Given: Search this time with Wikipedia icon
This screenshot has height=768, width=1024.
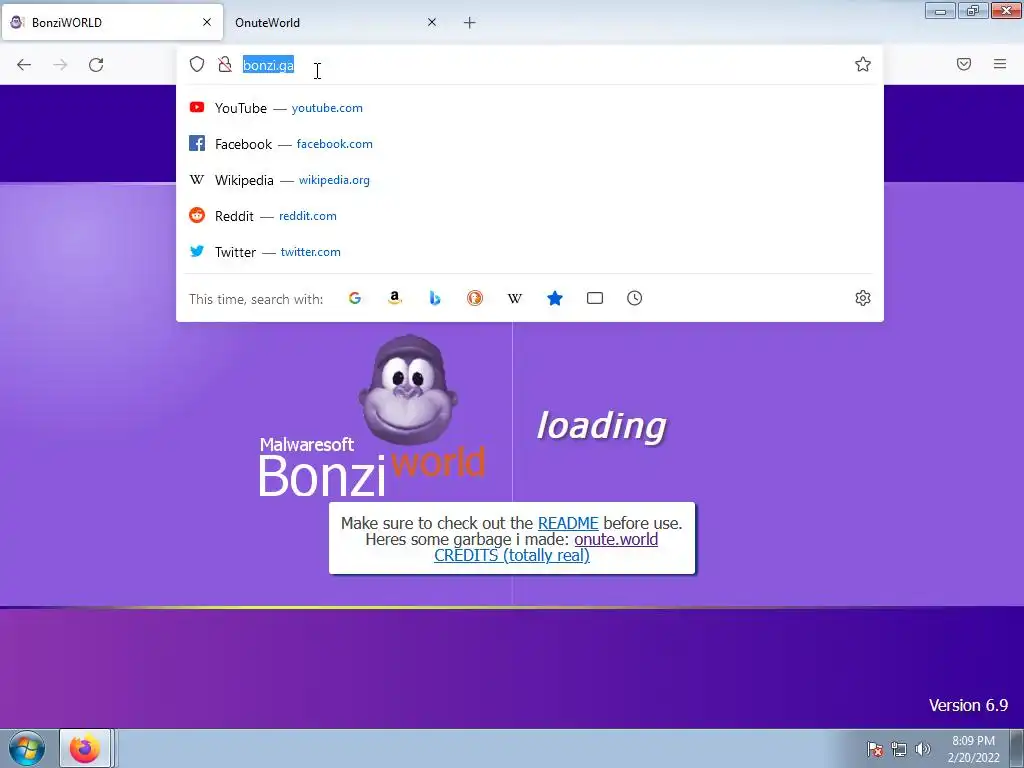Looking at the screenshot, I should pos(515,298).
